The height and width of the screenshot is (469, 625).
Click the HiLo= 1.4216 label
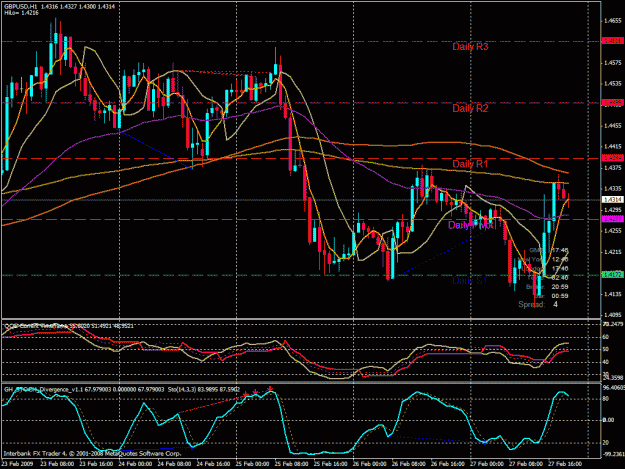pos(22,13)
